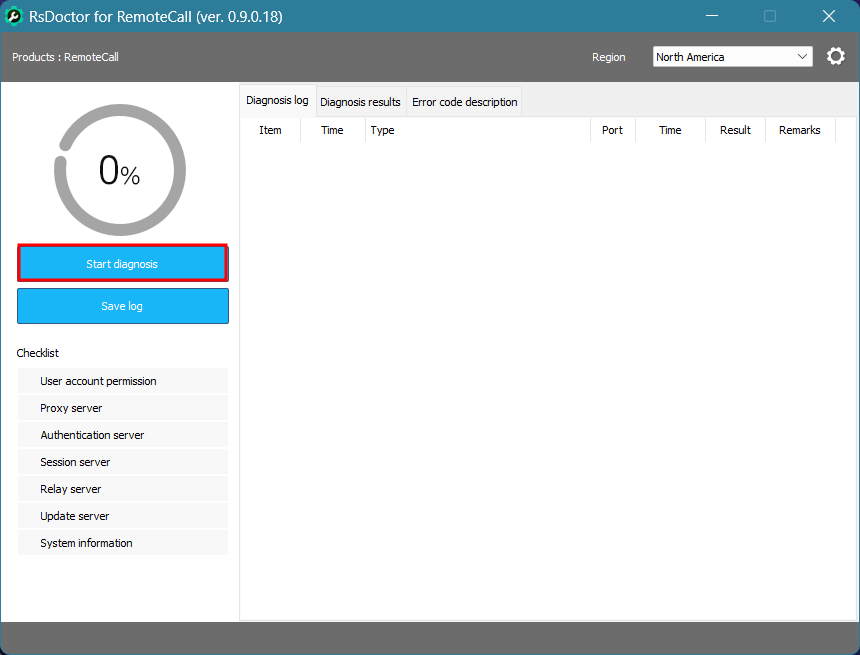Screen dimensions: 860x655
Task: Click the Save log button
Action: click(x=122, y=306)
